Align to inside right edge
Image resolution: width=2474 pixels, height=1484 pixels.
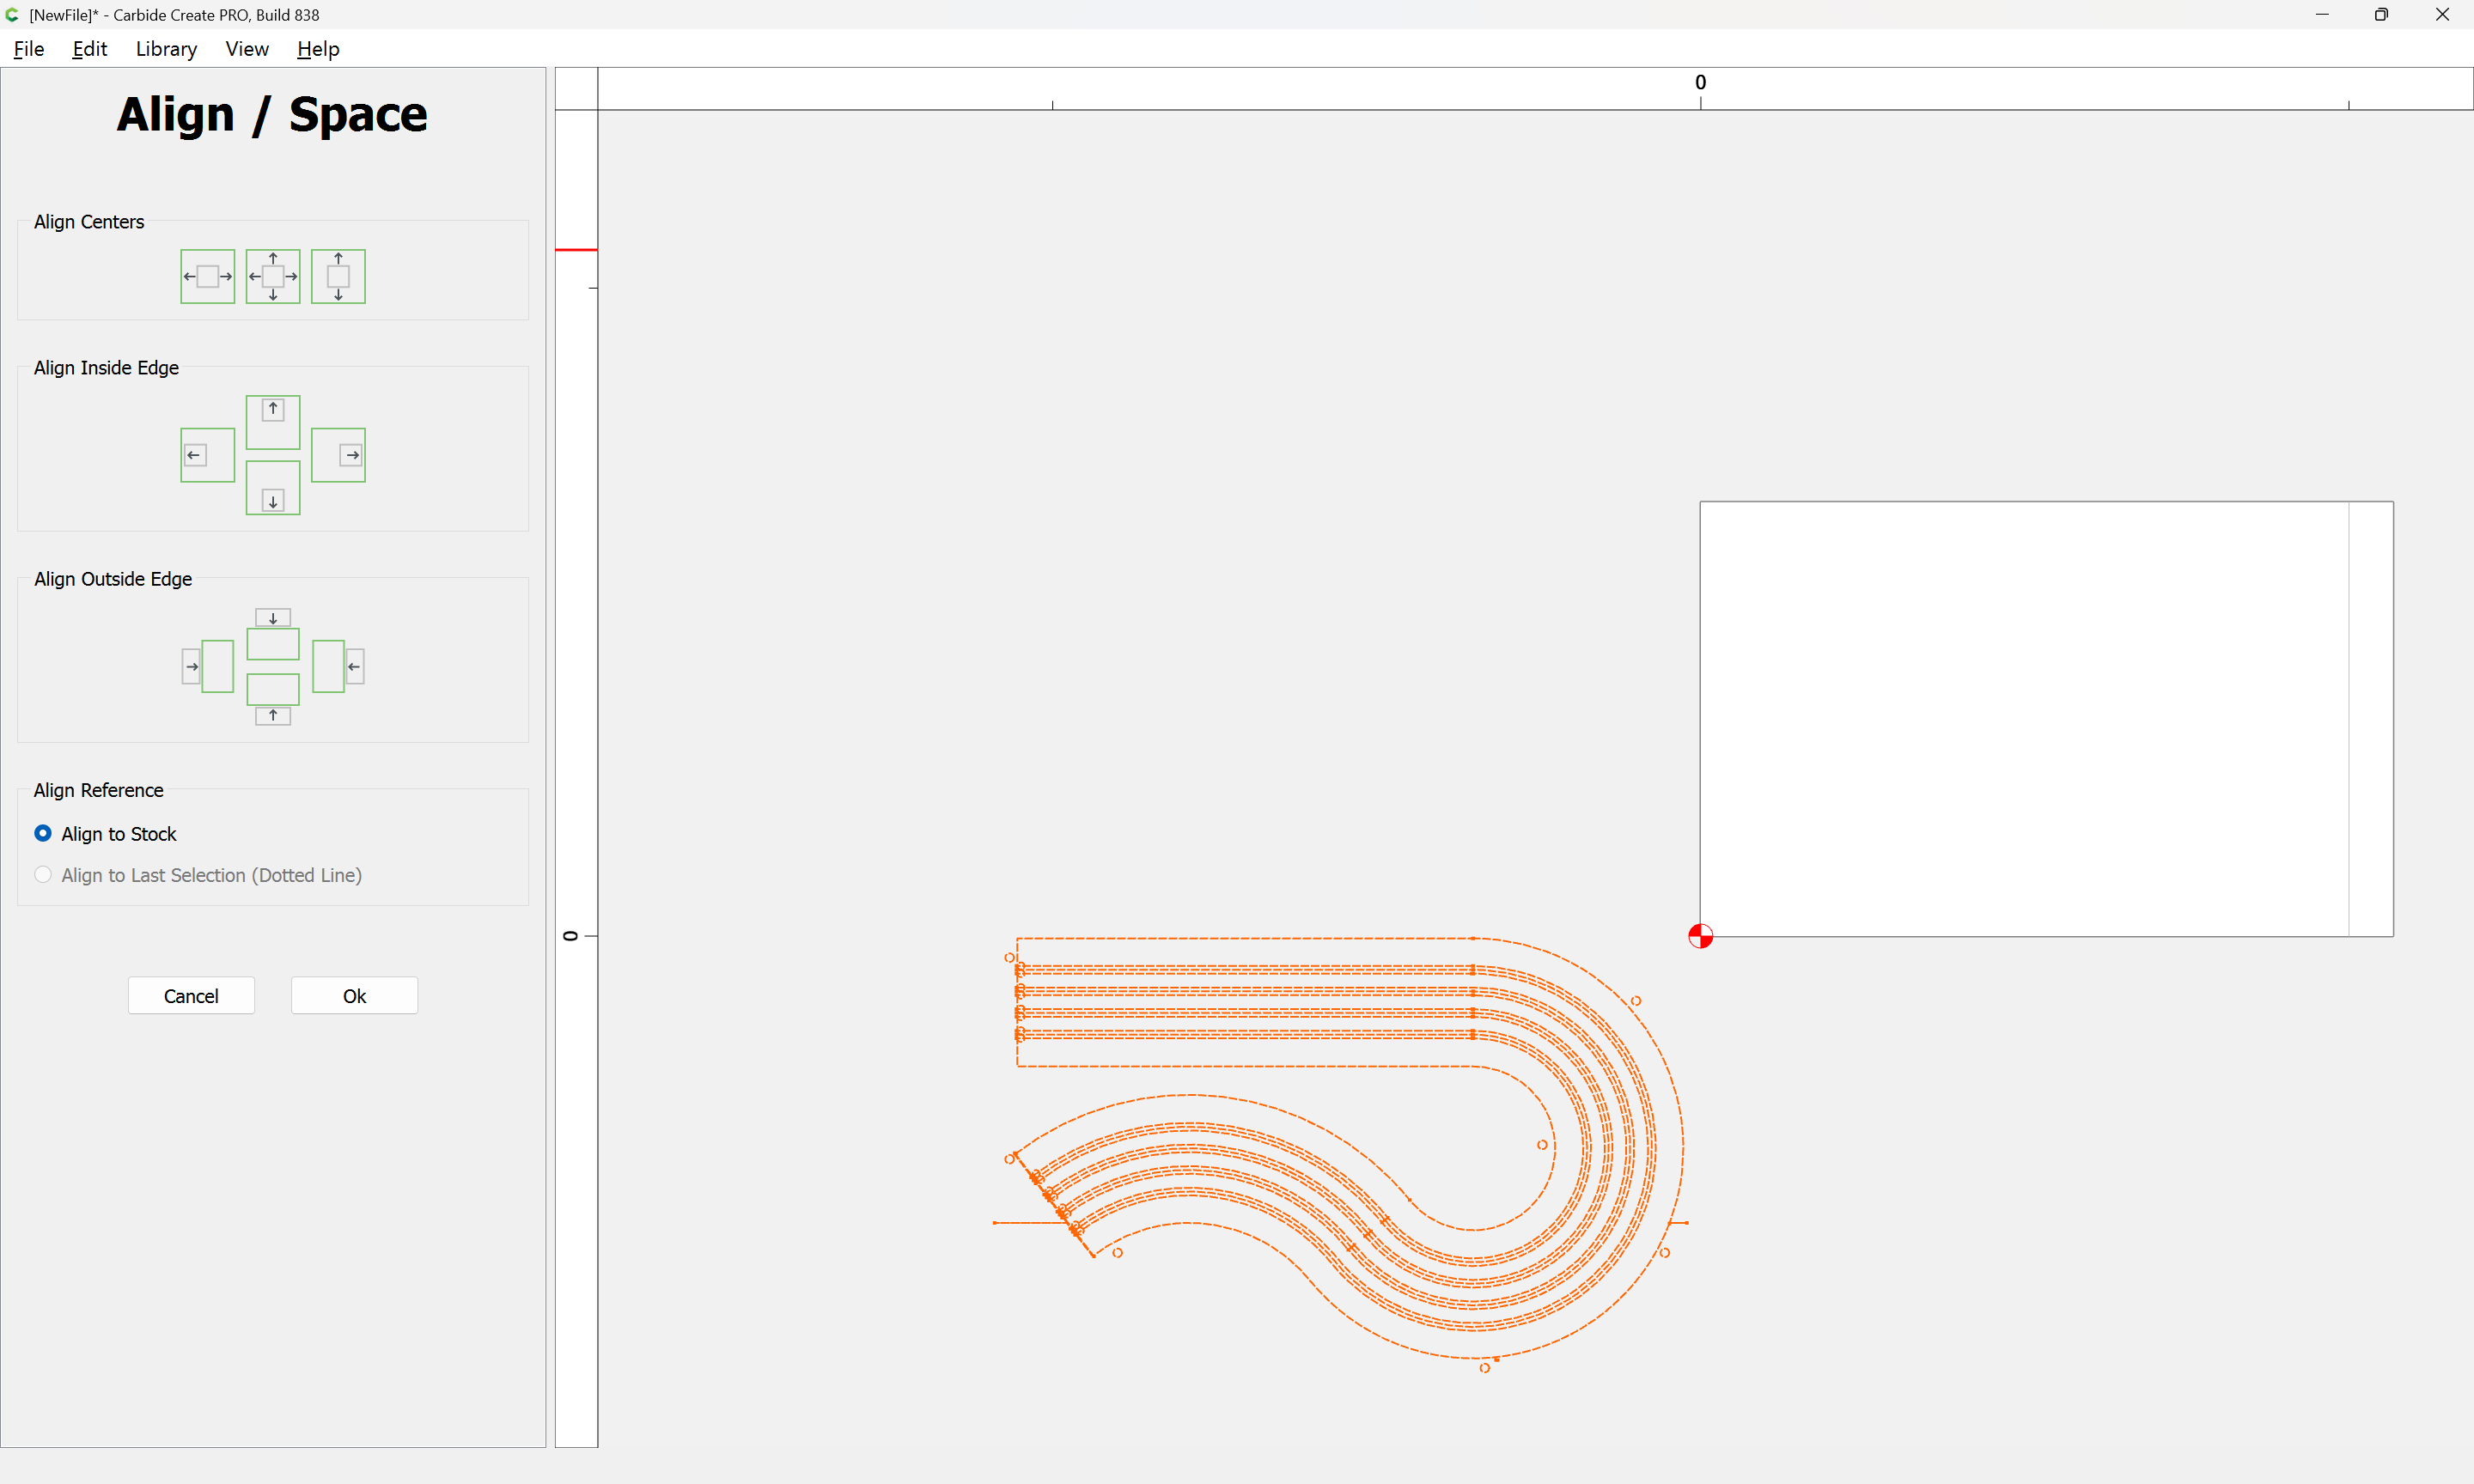tap(338, 455)
